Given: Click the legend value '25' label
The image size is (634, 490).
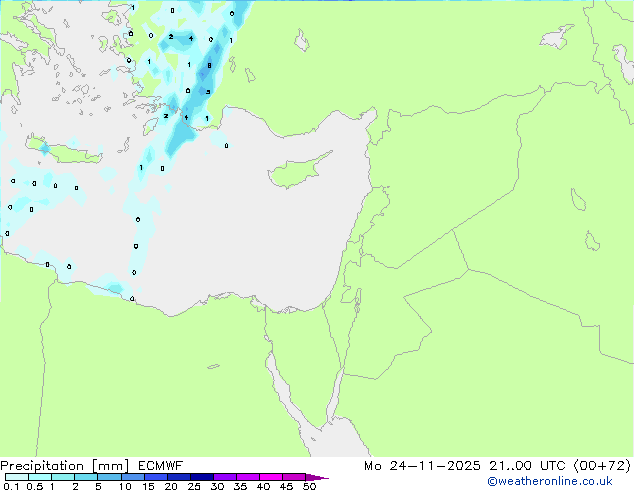Looking at the screenshot, I should tap(194, 486).
